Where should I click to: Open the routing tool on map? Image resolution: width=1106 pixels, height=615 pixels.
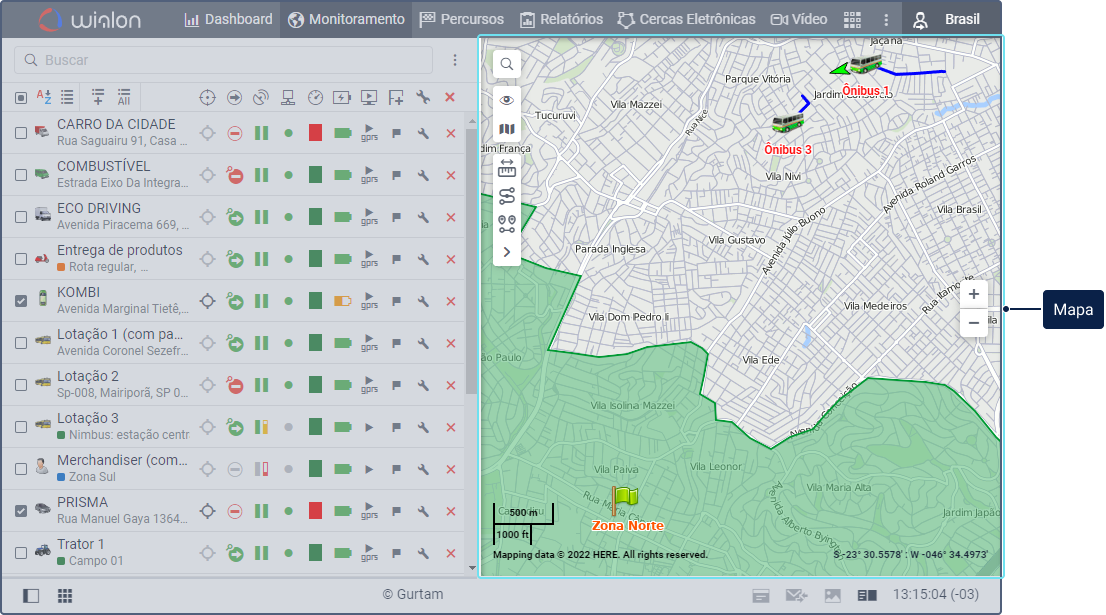coord(507,196)
